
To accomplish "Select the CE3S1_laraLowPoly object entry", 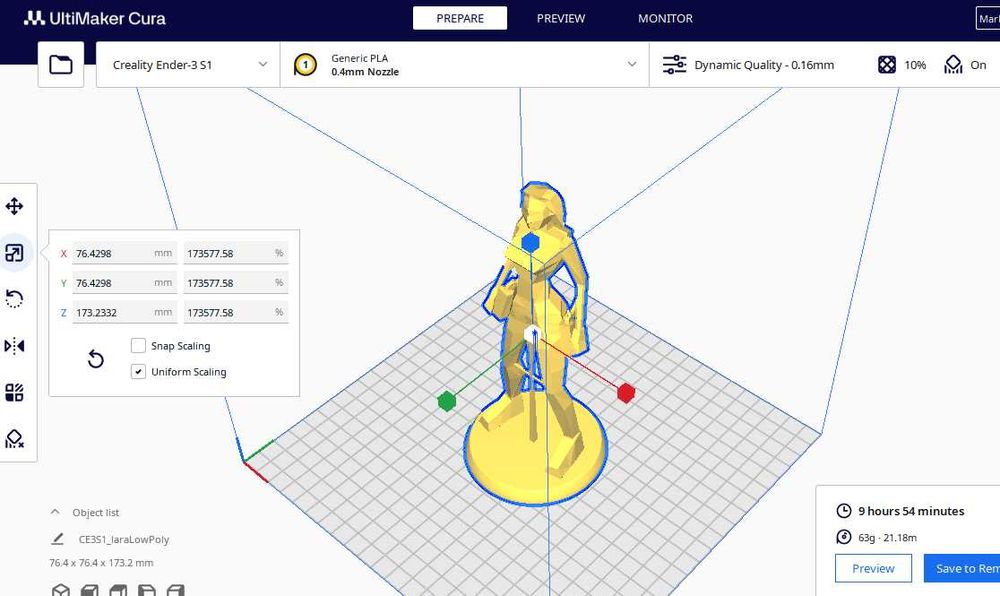I will click(124, 539).
